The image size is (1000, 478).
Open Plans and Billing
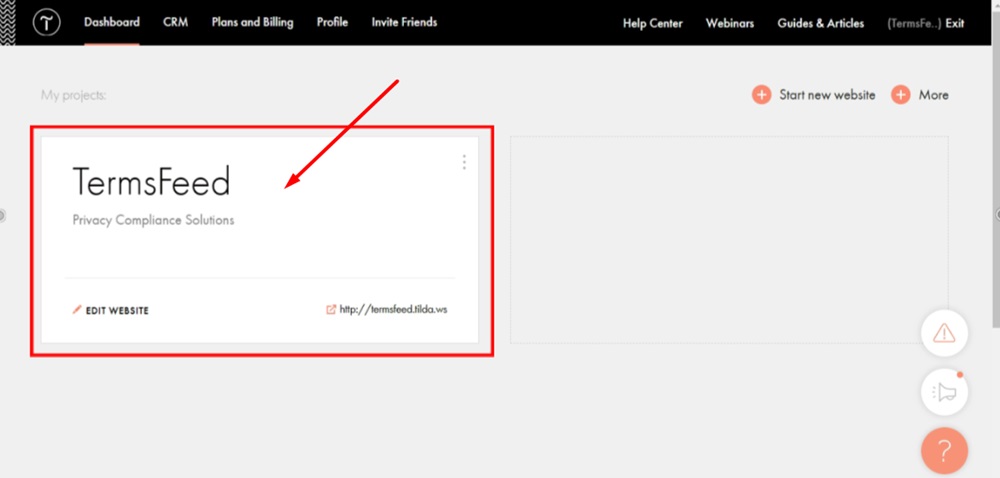[253, 22]
